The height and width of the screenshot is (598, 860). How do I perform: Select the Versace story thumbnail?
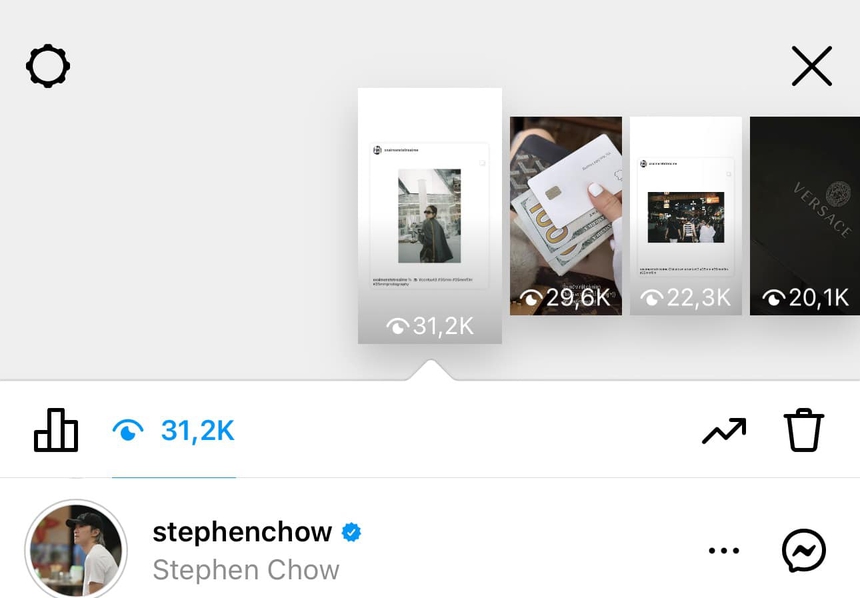805,216
